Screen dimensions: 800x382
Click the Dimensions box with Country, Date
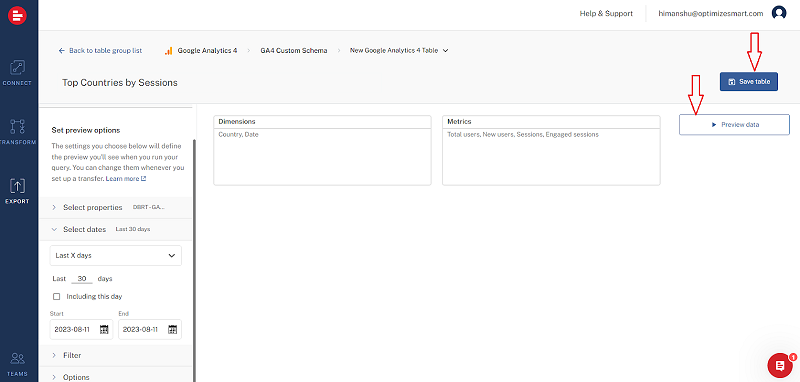(x=322, y=150)
